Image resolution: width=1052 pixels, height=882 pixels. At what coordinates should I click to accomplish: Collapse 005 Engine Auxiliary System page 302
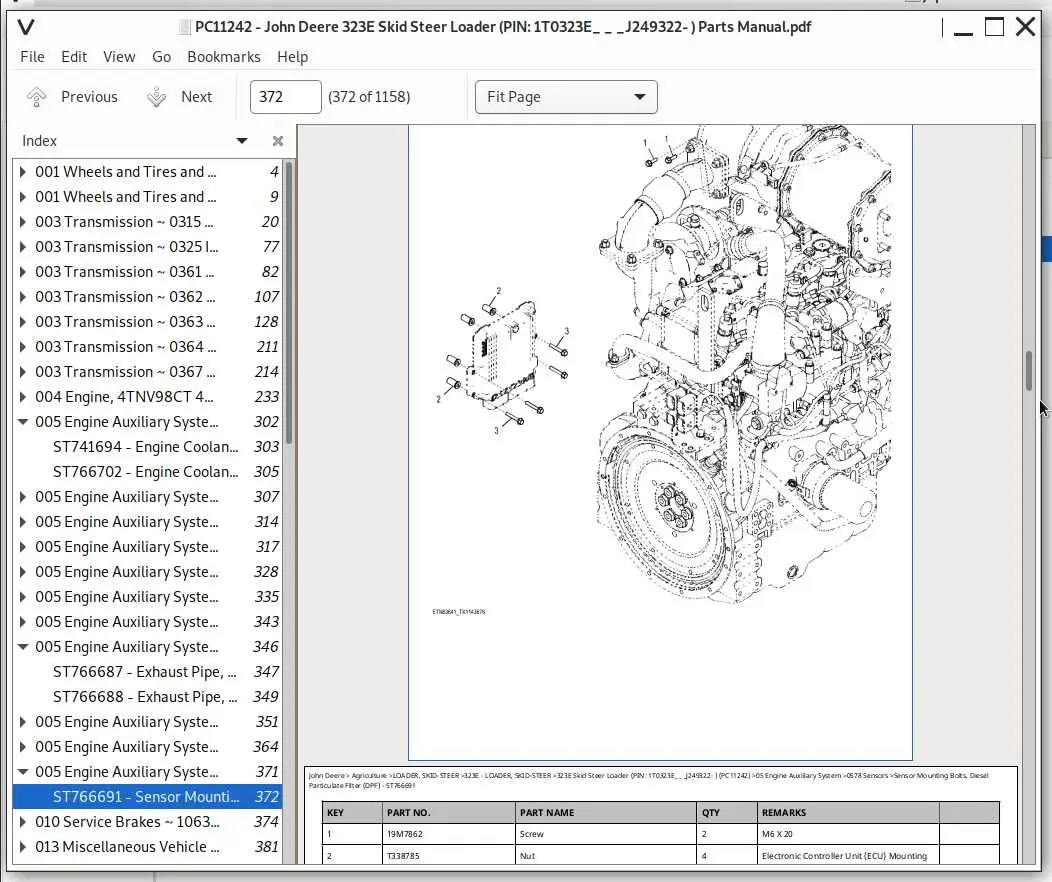tap(23, 422)
